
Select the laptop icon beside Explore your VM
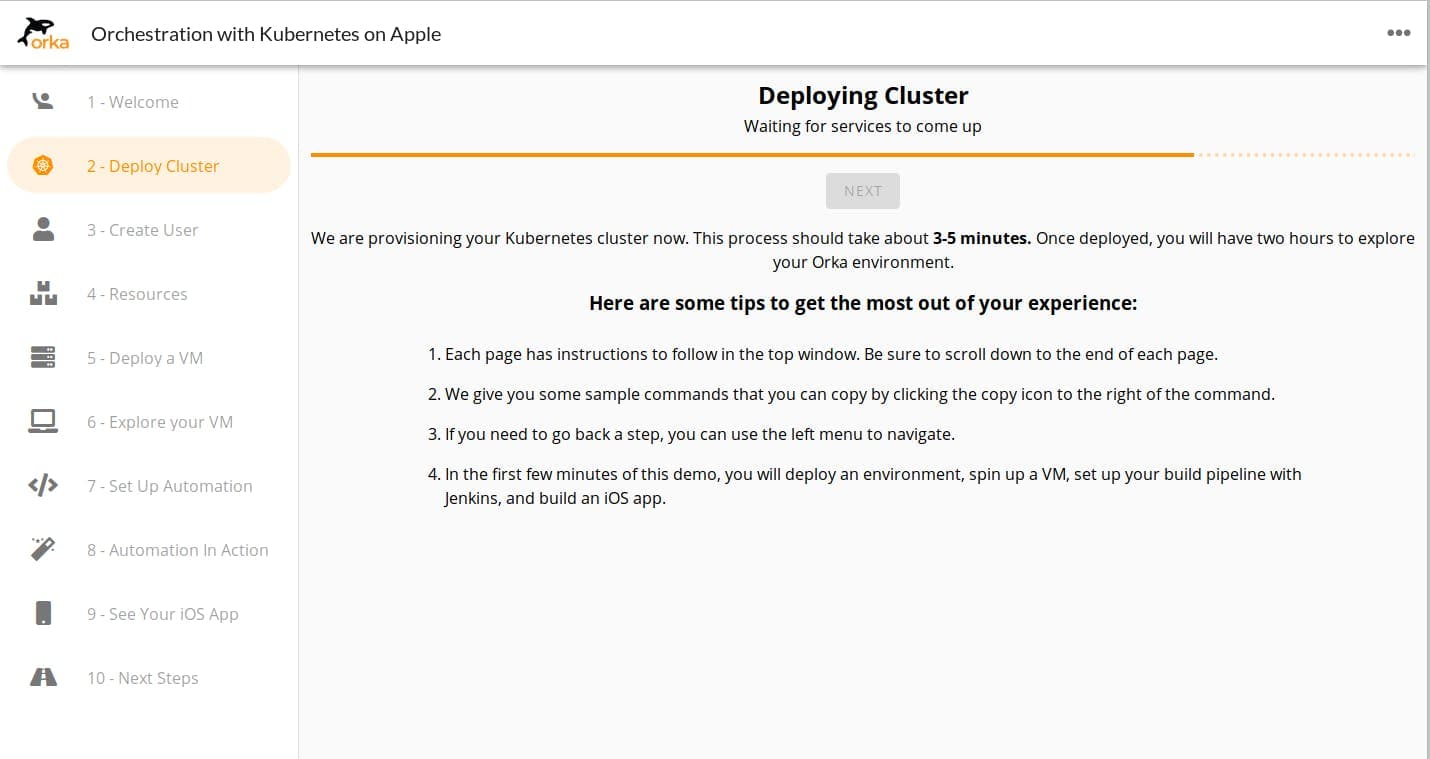[x=41, y=421]
